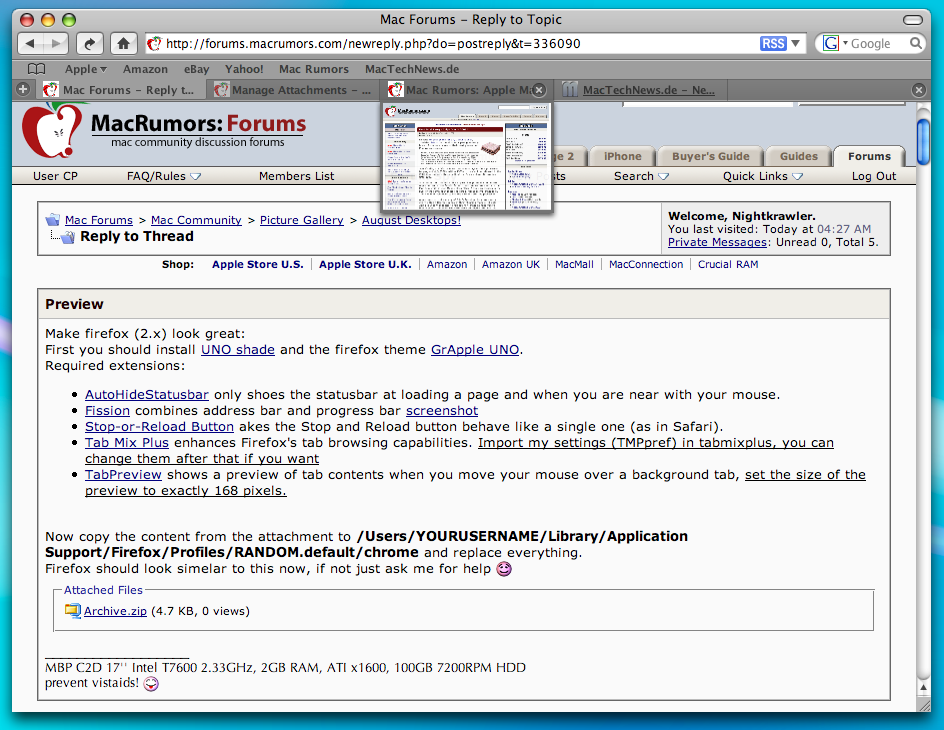Close the Mac Rumors: Apple Mac tab
Image resolution: width=944 pixels, height=730 pixels.
coord(539,90)
